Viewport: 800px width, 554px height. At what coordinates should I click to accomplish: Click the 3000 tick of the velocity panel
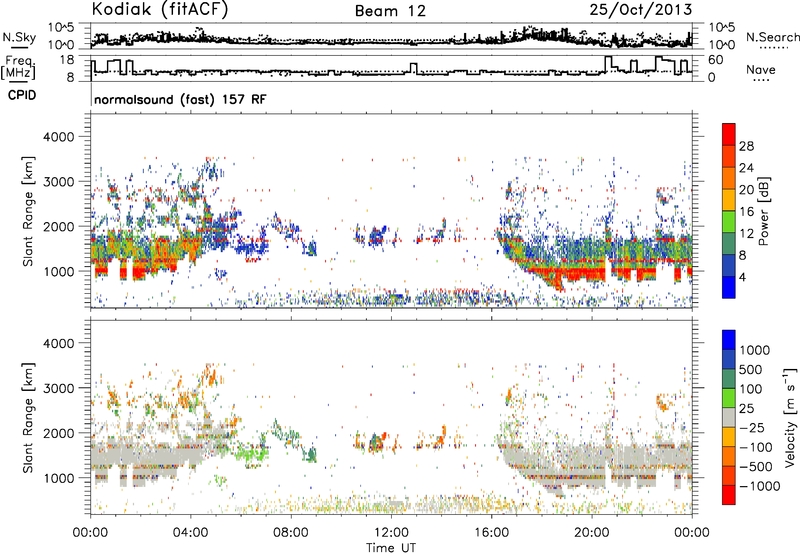point(58,388)
